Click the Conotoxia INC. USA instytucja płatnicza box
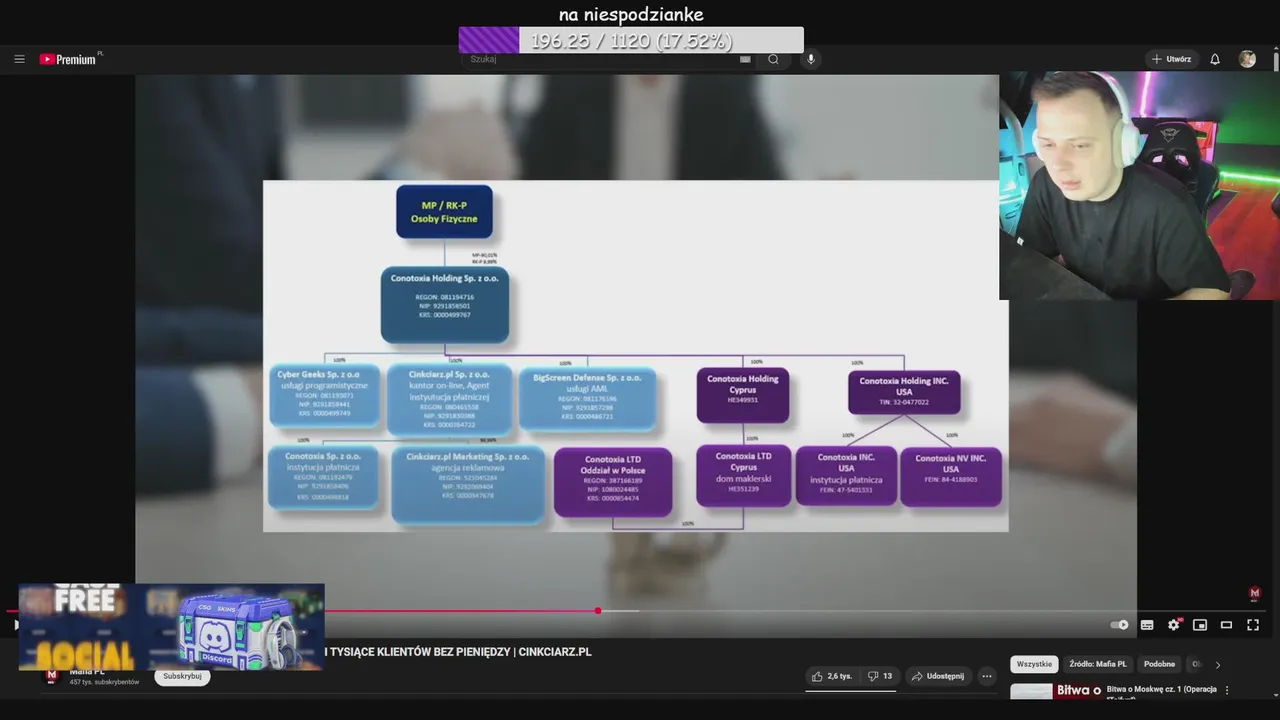This screenshot has width=1280, height=720. (846, 475)
